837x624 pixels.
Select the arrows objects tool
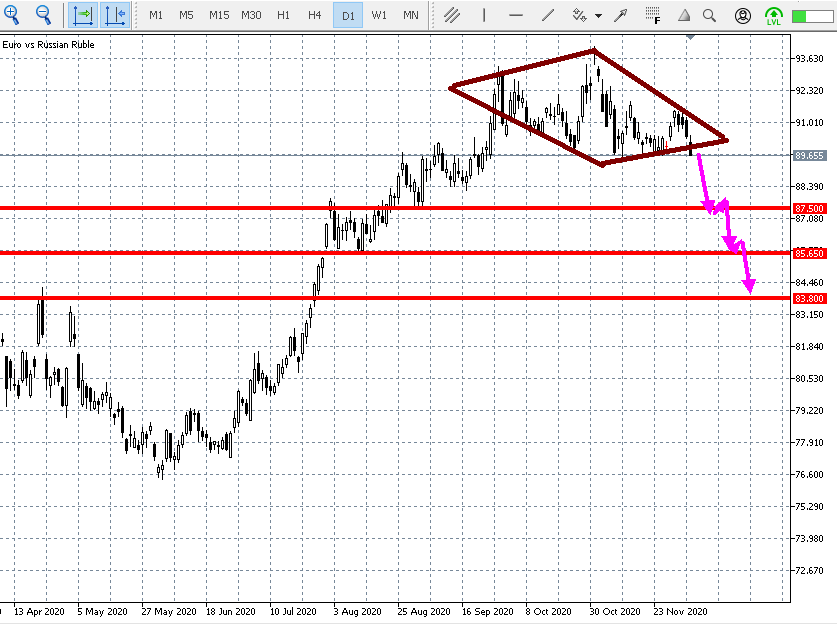tap(579, 15)
